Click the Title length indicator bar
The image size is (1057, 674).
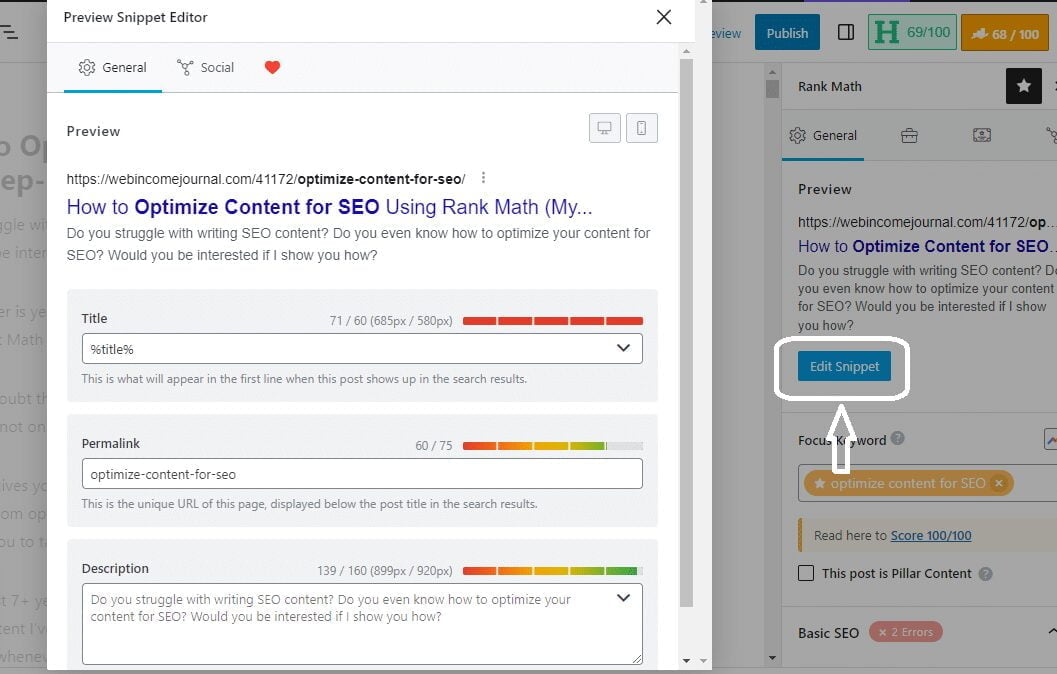pos(553,321)
